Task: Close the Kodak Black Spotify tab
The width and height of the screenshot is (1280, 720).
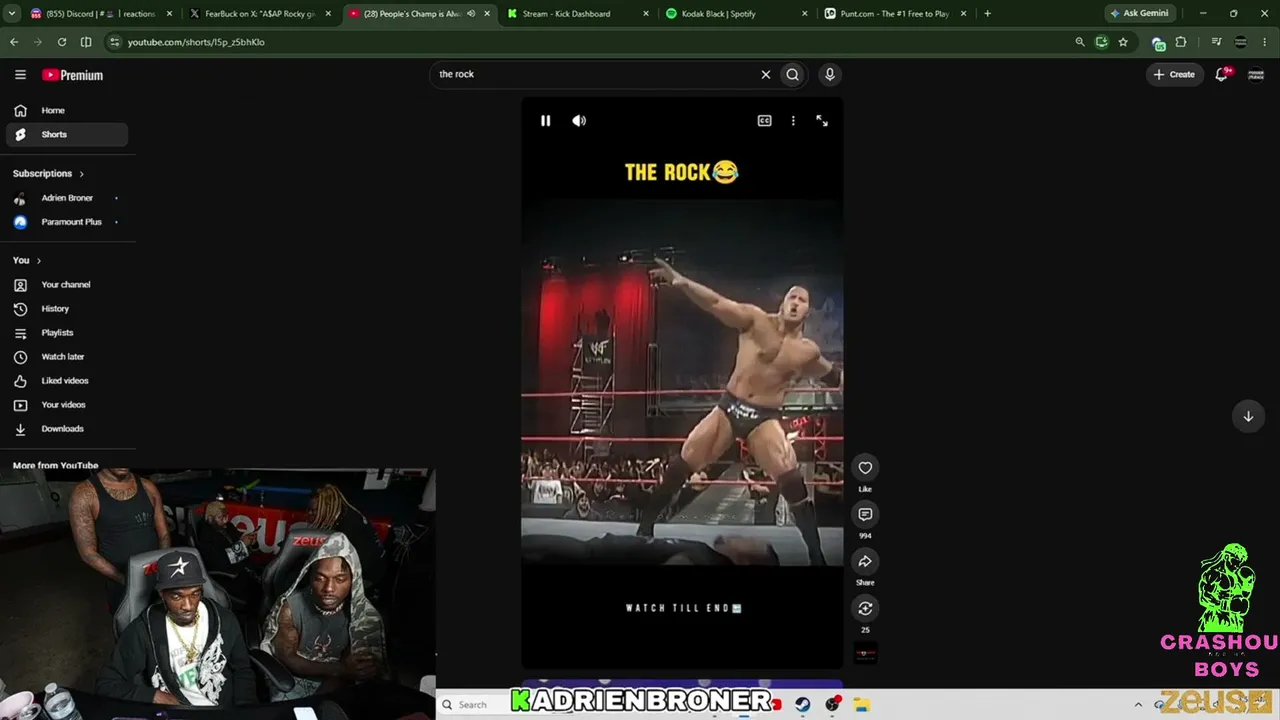Action: [x=805, y=14]
